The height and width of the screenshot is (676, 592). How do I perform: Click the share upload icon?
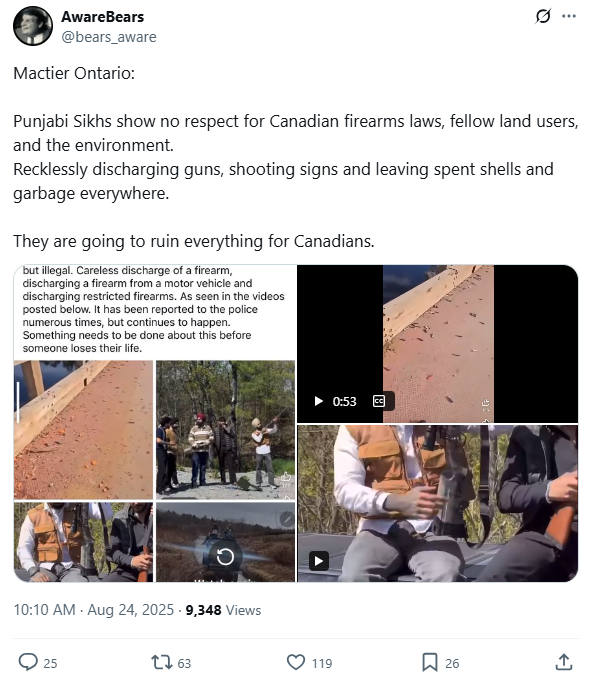tap(564, 662)
